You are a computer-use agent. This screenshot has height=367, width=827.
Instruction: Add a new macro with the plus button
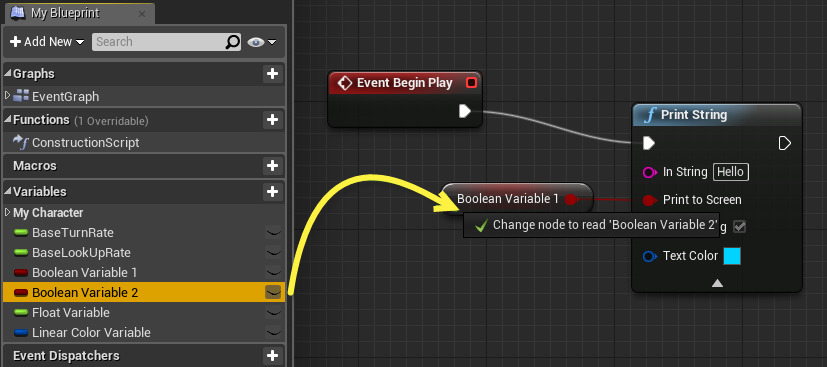(x=272, y=166)
